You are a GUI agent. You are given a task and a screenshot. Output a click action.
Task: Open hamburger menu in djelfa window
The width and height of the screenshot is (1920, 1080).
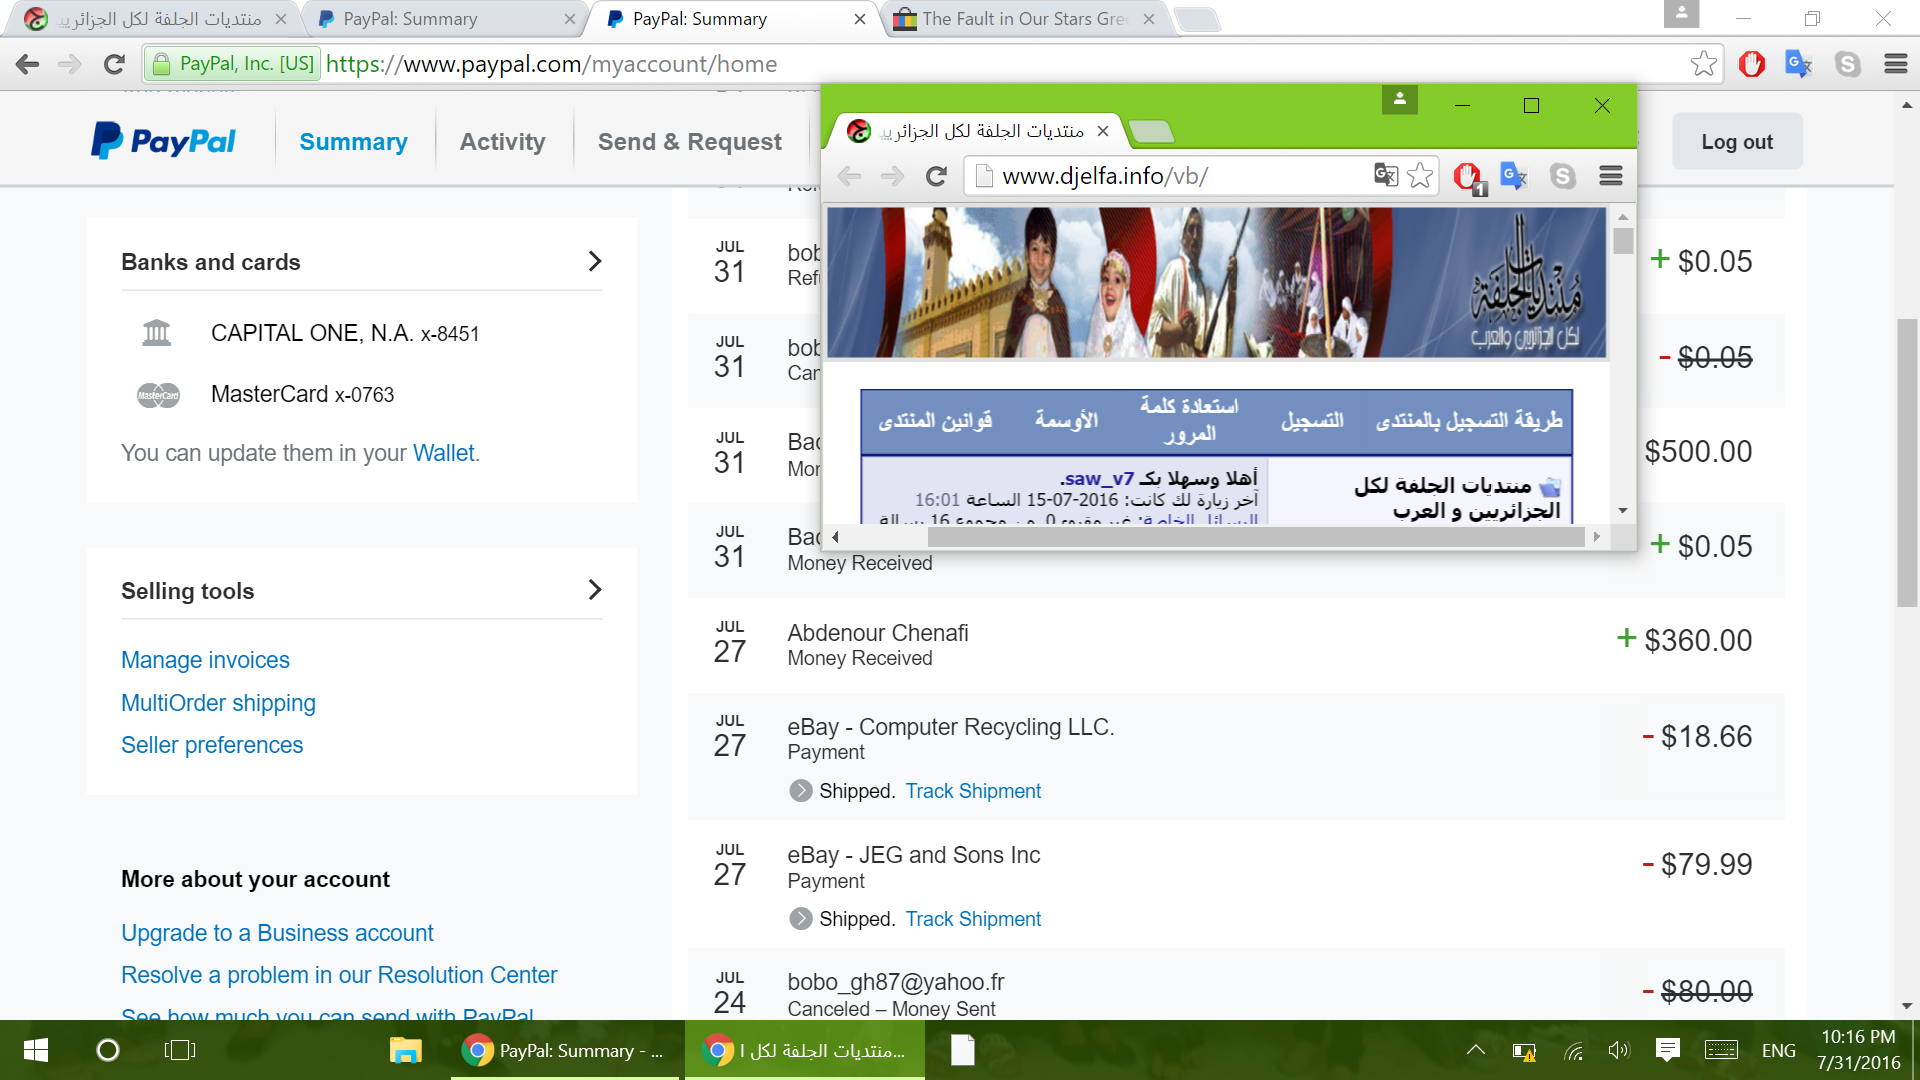(1610, 176)
